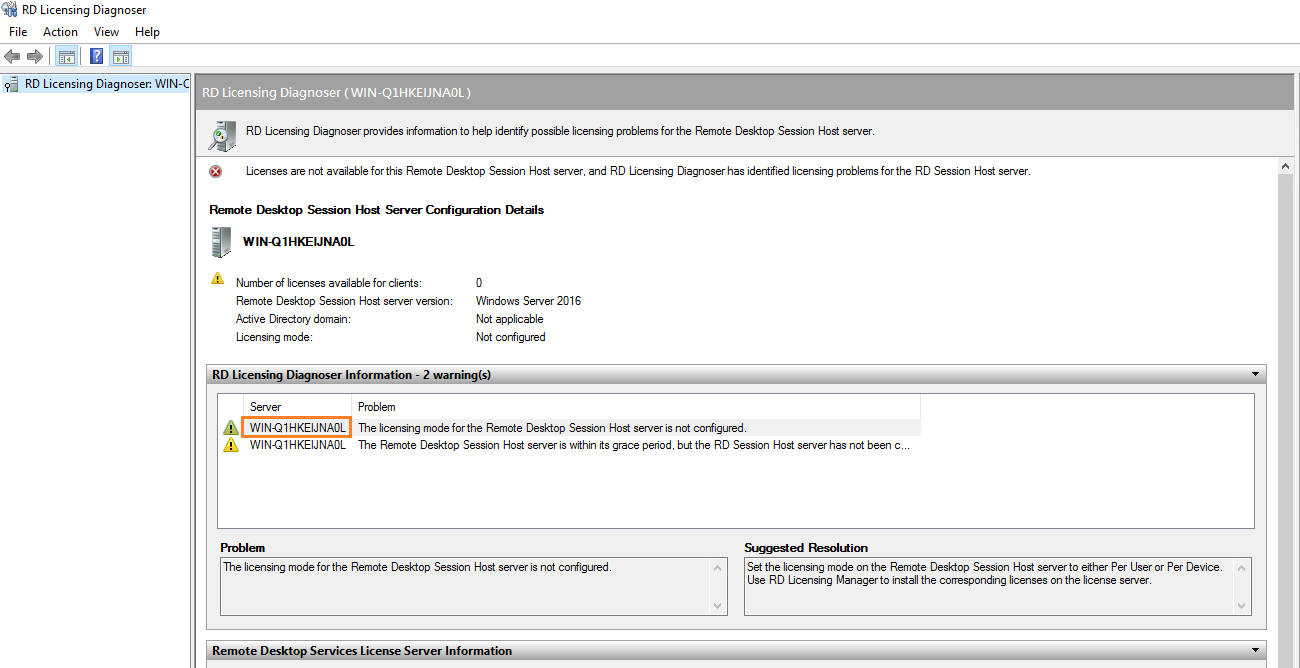Select the grace period problem row text
The height and width of the screenshot is (668, 1300).
(634, 445)
